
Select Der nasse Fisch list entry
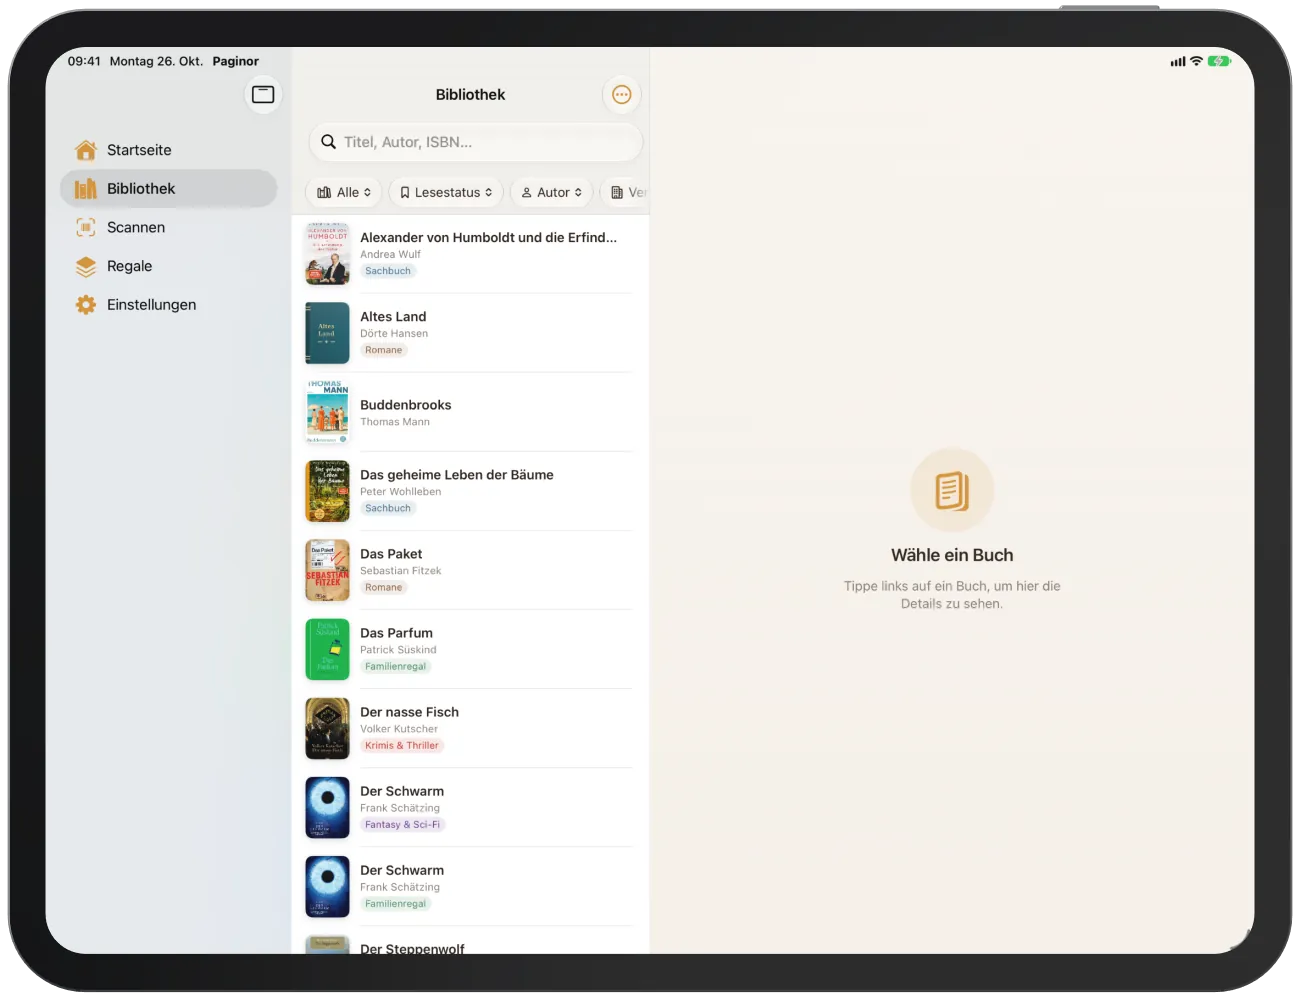pos(469,728)
